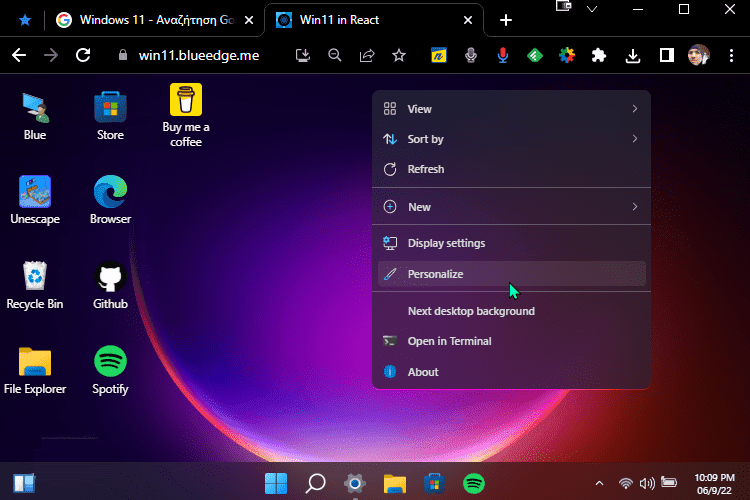The image size is (750, 500).
Task: Expand the View submenu arrow
Action: click(x=635, y=109)
